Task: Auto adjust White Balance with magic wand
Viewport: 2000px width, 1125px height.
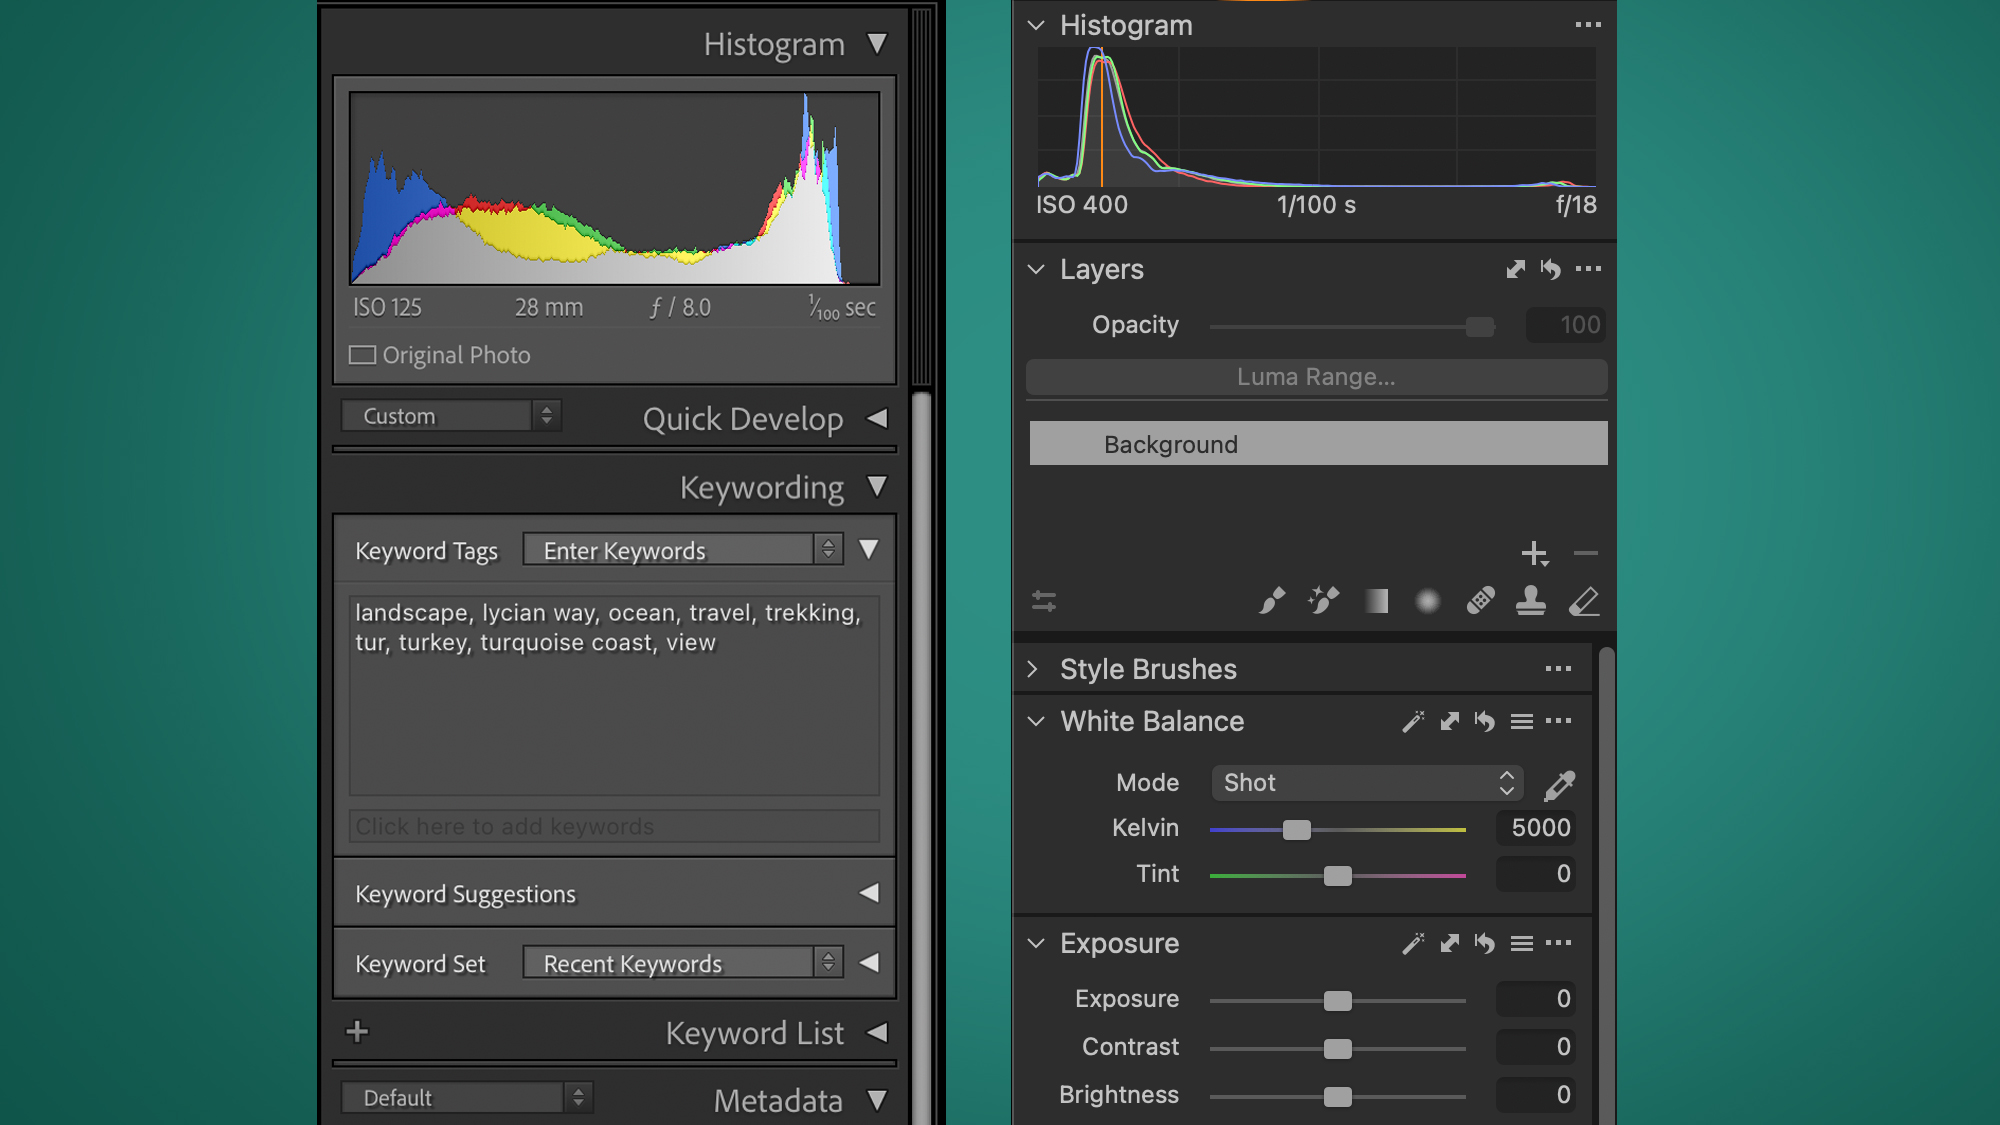Action: click(1413, 721)
